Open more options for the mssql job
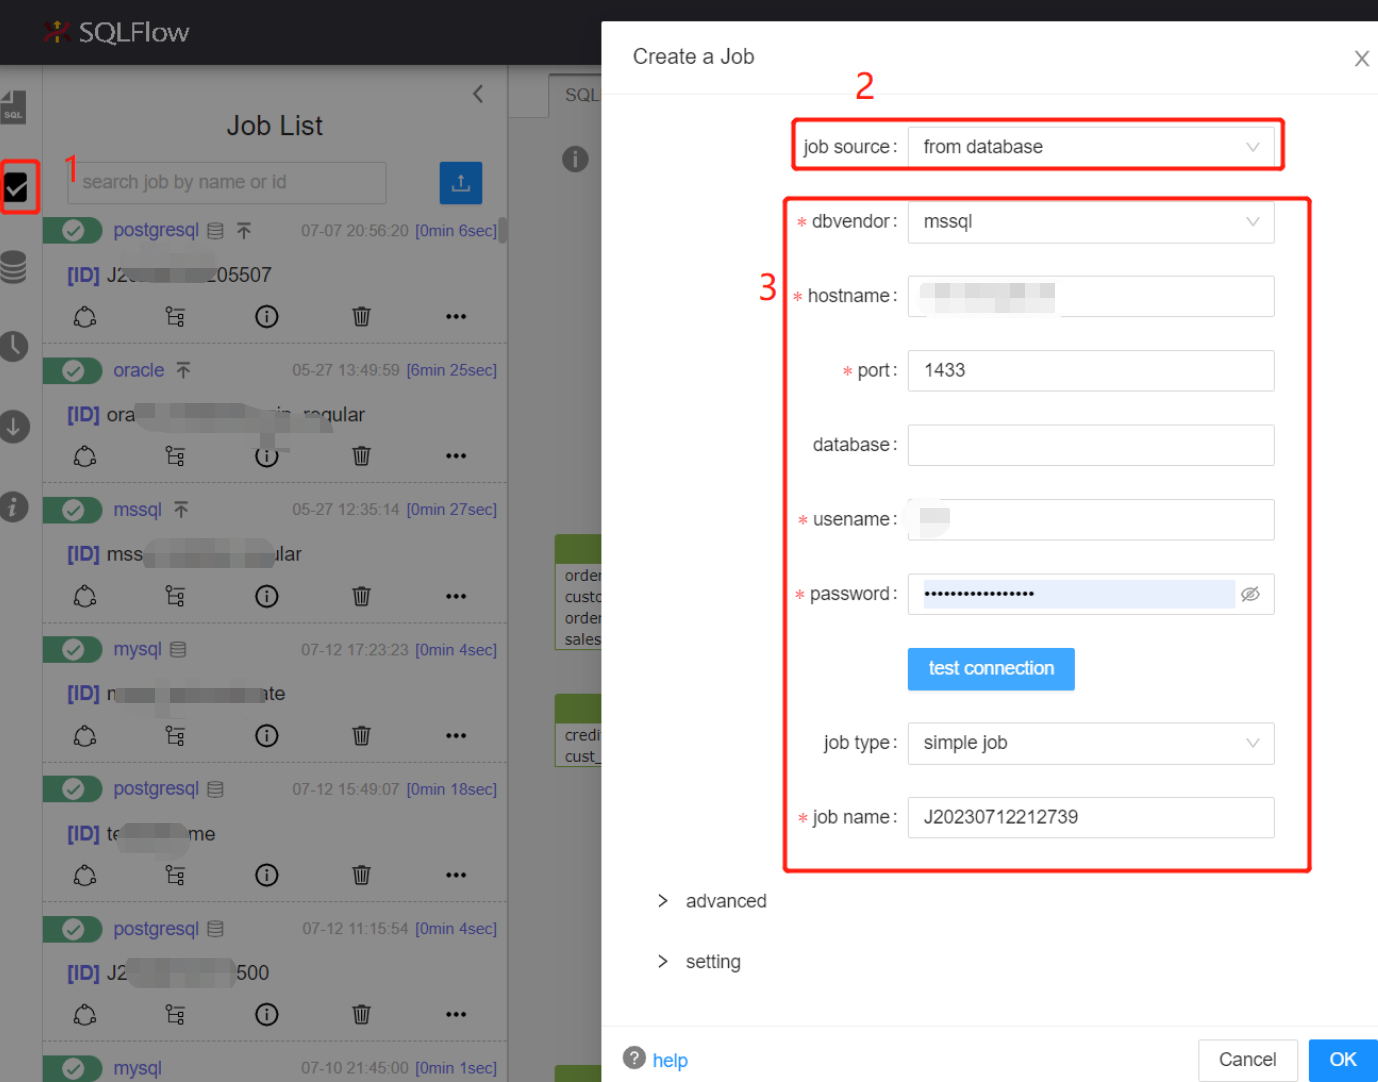 tap(456, 596)
